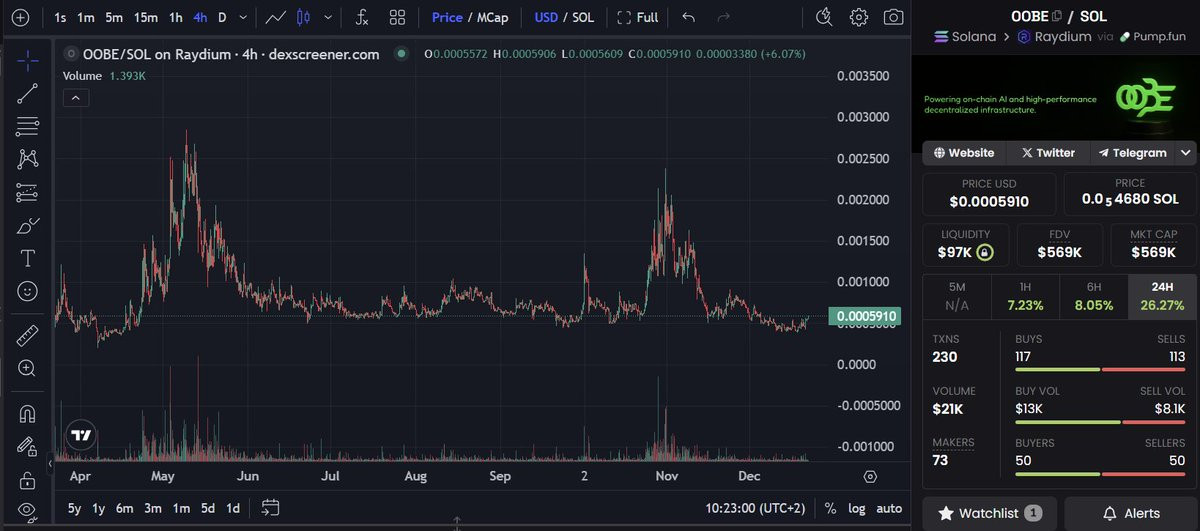The image size is (1200, 531).
Task: Click the current price label 0.0005910 on axis
Action: click(x=864, y=316)
